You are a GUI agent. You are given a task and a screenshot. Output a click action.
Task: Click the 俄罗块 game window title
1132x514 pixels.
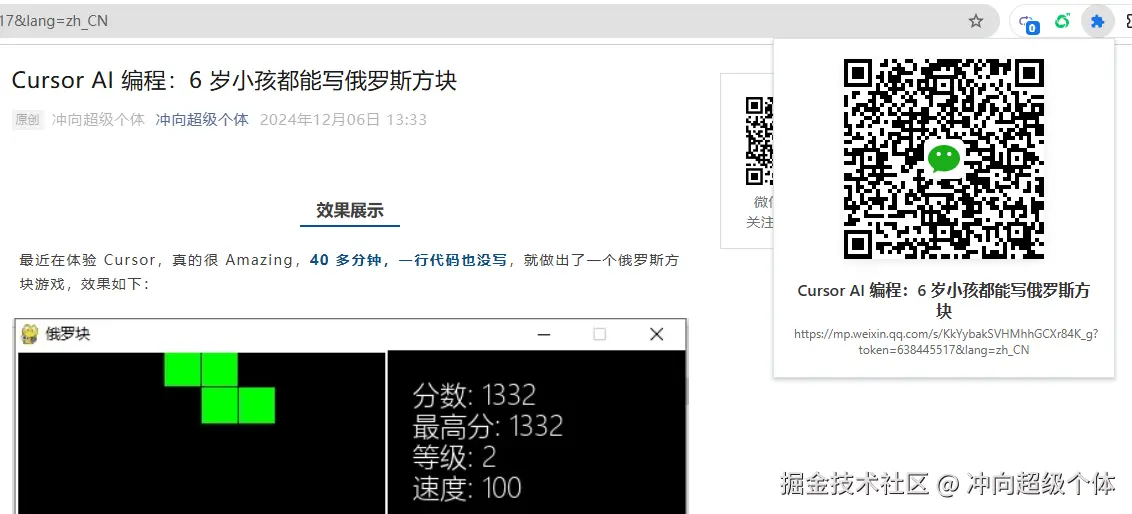coord(68,334)
